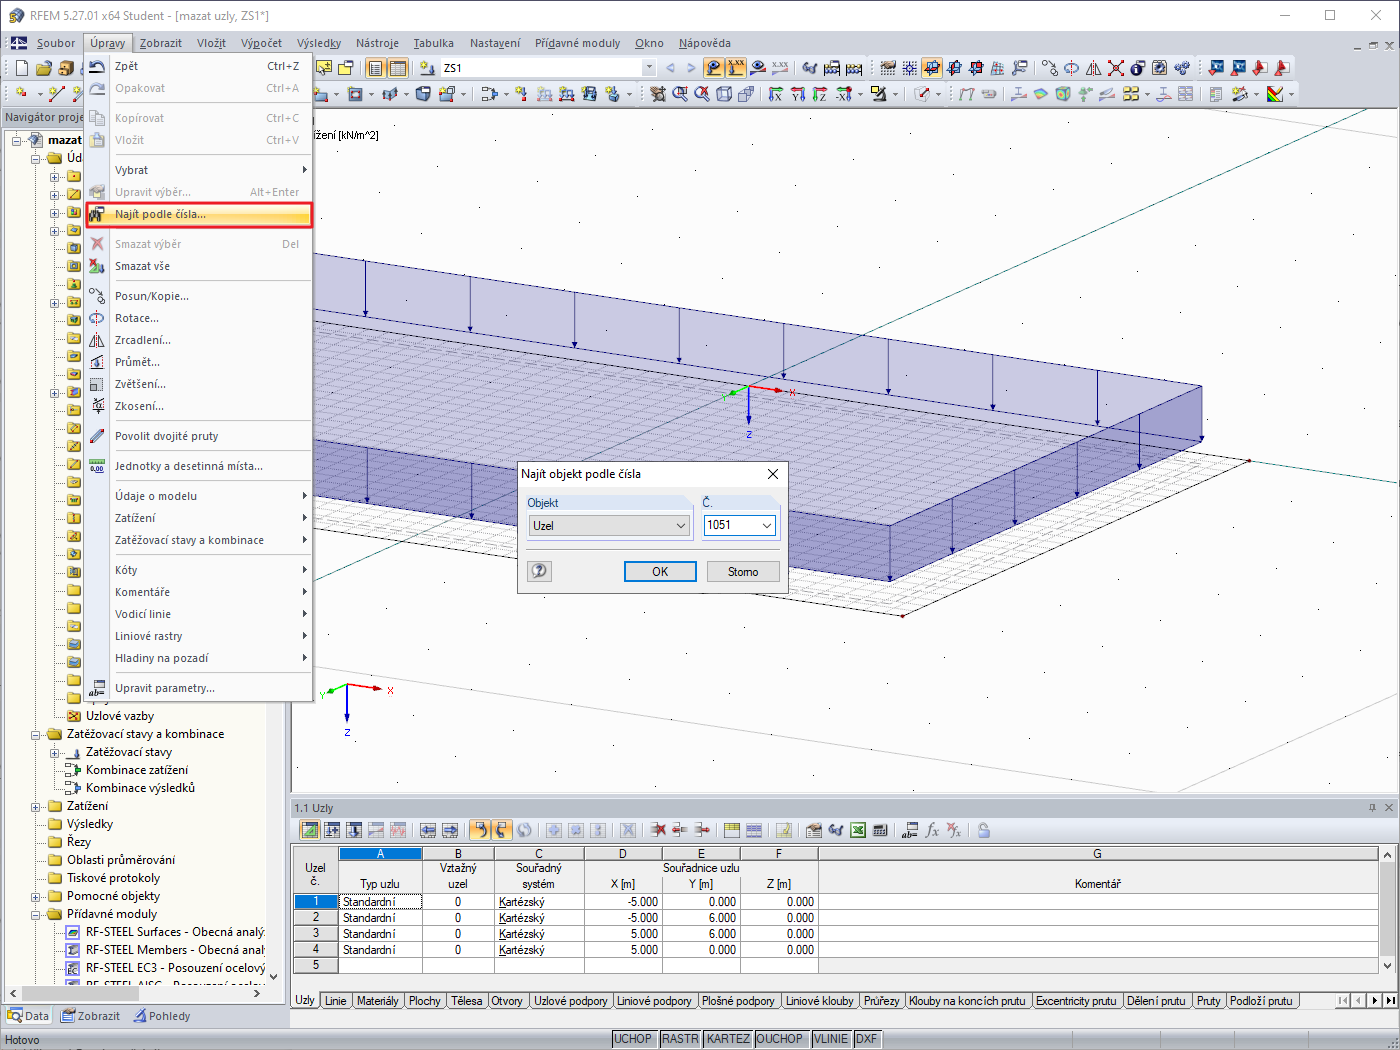Click OK in the Najít objekt dialog
The height and width of the screenshot is (1050, 1400).
point(660,571)
